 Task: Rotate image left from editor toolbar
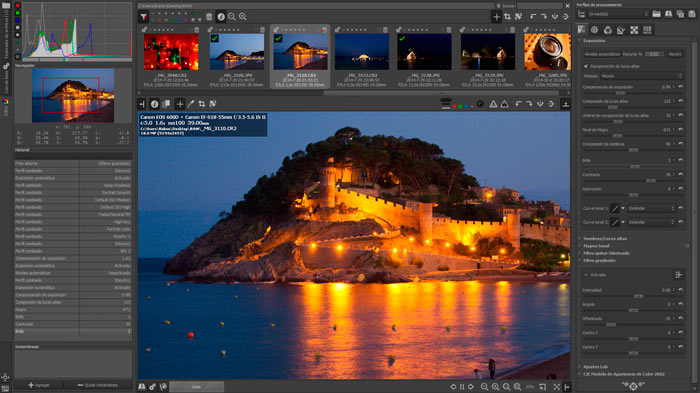tap(518, 104)
